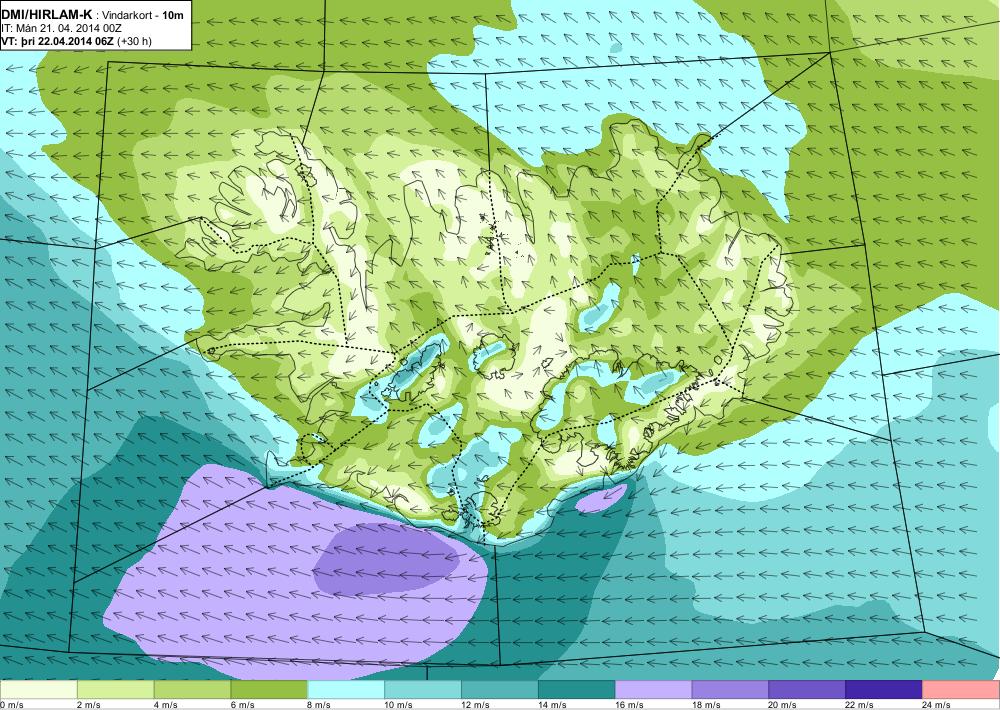The width and height of the screenshot is (1000, 710).
Task: Click the "DMI/HIRLAM-K" title text
Action: click(x=47, y=15)
